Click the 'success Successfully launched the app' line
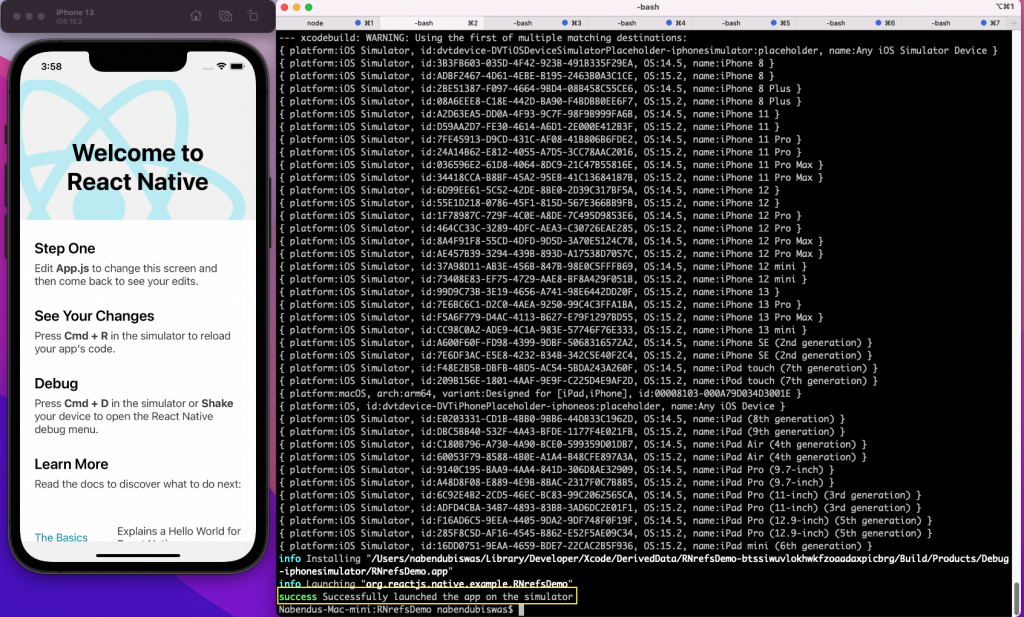 click(x=426, y=596)
